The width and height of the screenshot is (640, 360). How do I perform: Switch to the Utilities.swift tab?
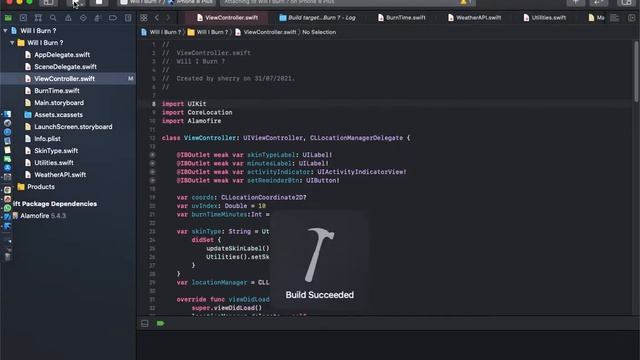pos(544,18)
